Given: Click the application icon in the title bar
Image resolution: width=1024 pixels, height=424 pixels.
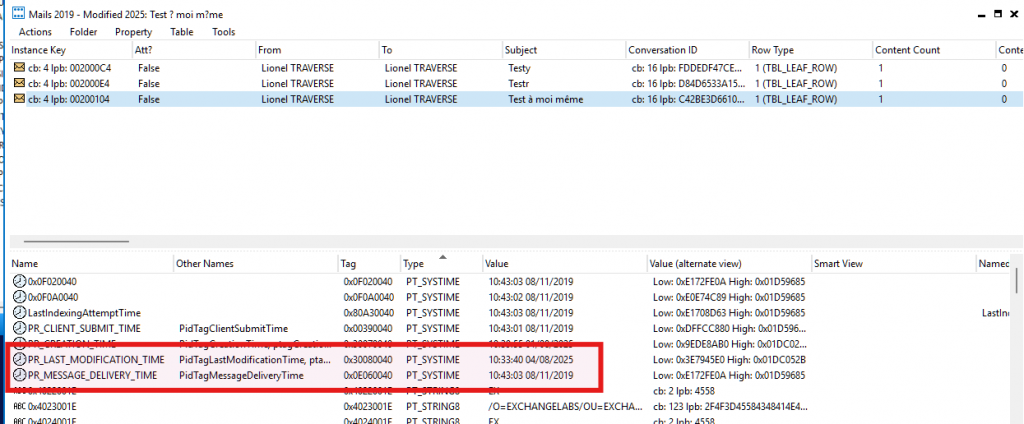Looking at the screenshot, I should [x=17, y=12].
